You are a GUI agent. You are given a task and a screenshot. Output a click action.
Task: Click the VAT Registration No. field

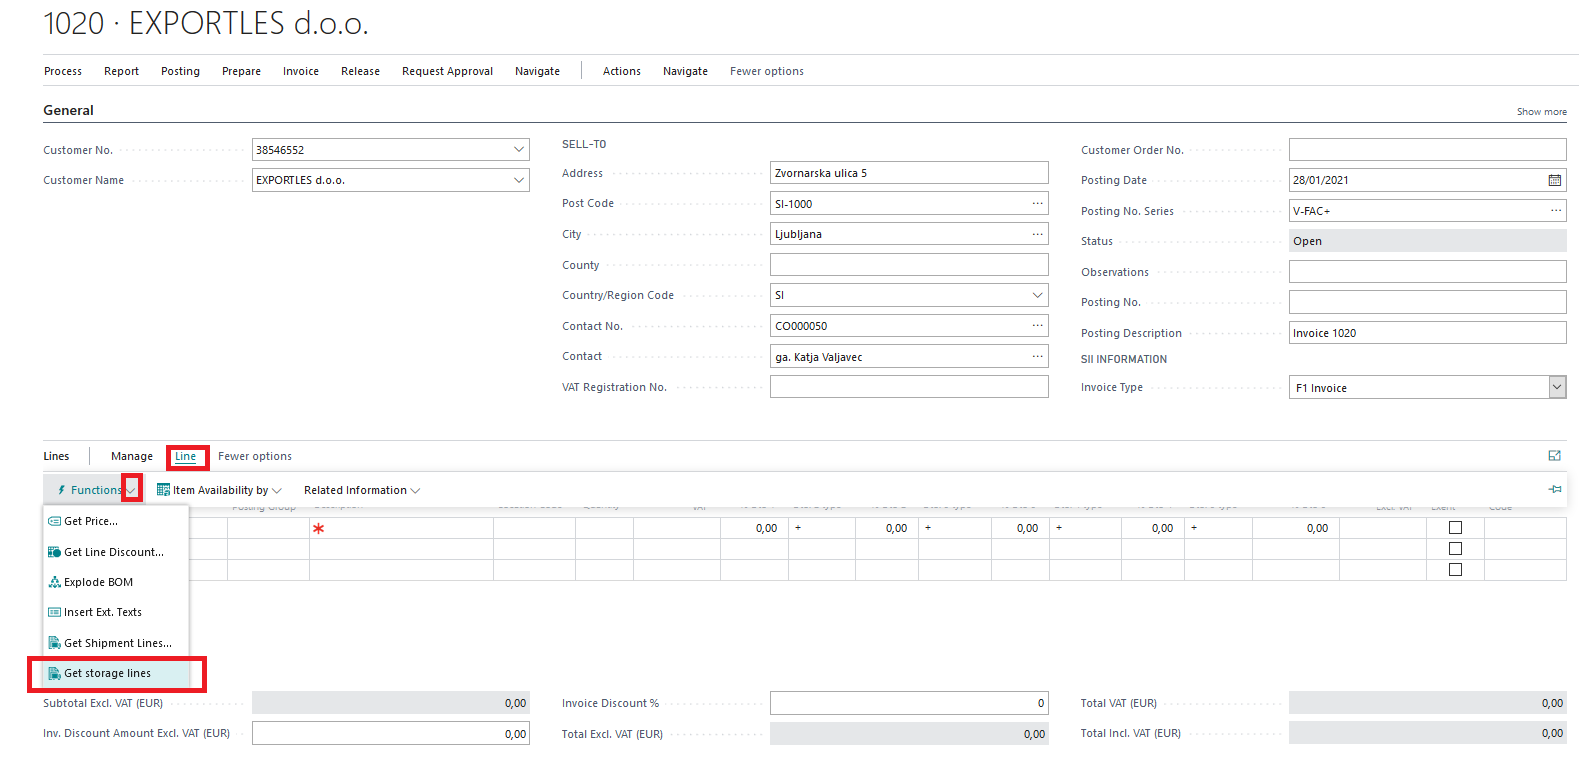[909, 387]
